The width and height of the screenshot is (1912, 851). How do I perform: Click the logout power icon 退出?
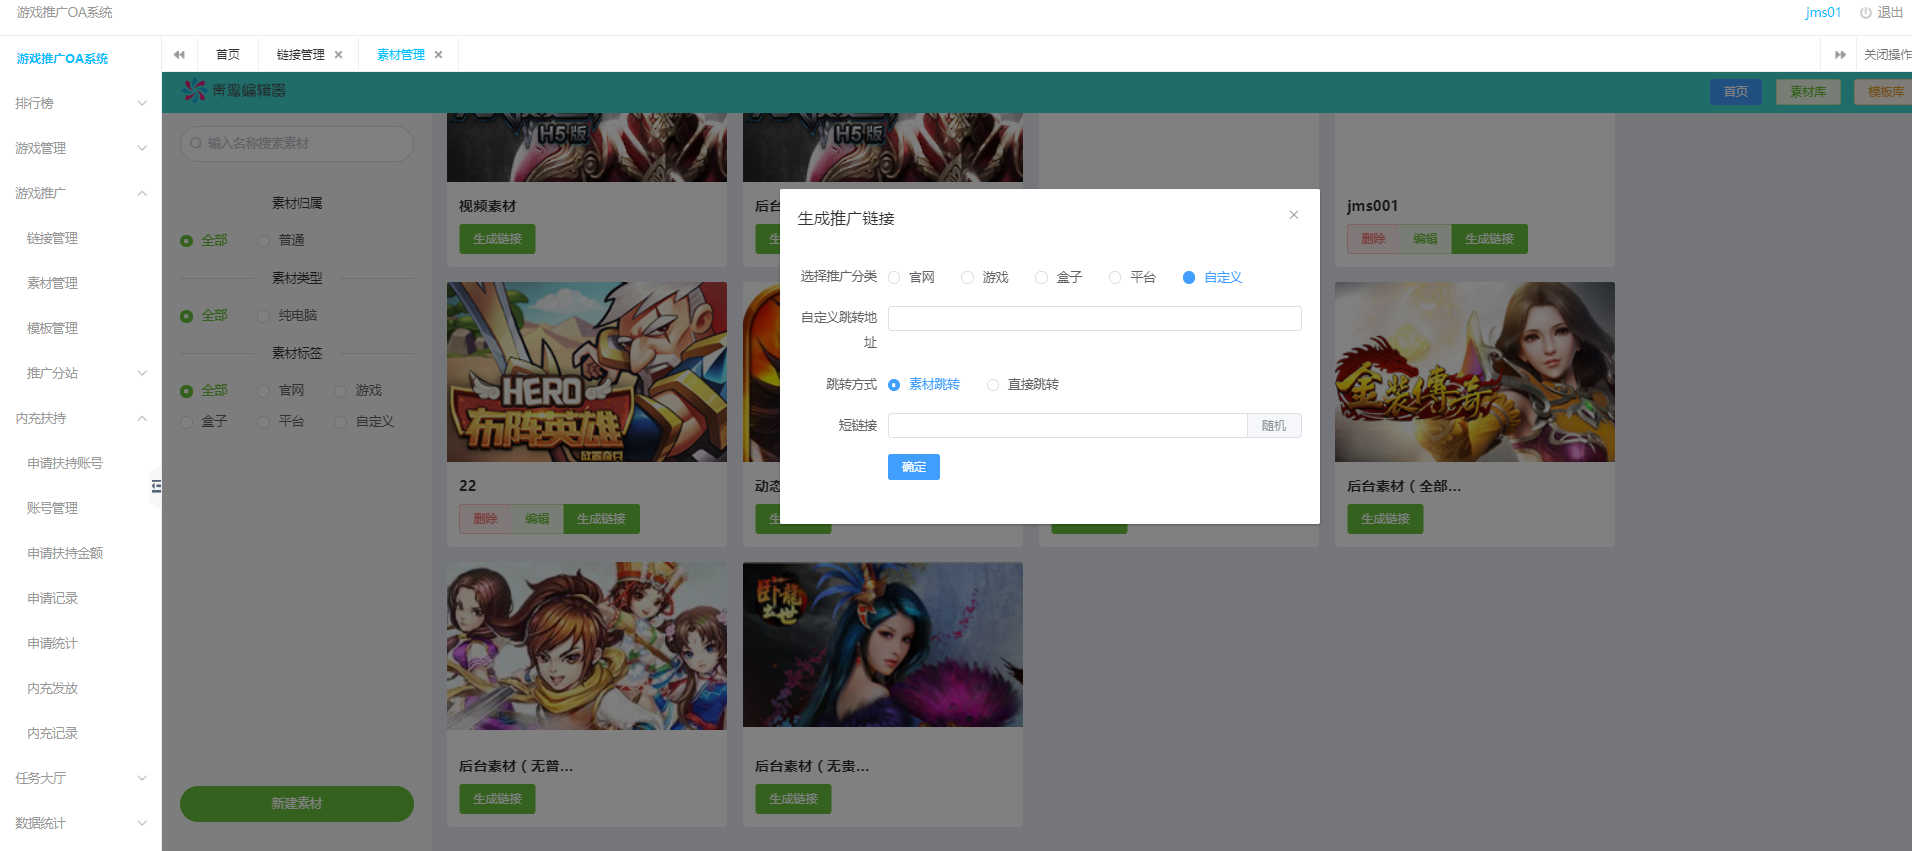(x=1865, y=13)
